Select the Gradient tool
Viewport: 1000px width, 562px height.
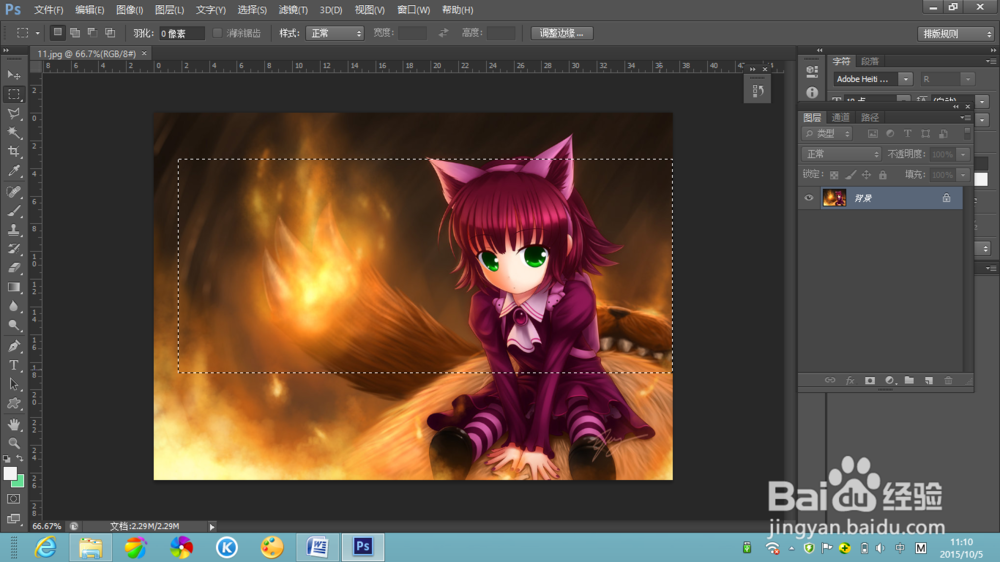[x=13, y=287]
